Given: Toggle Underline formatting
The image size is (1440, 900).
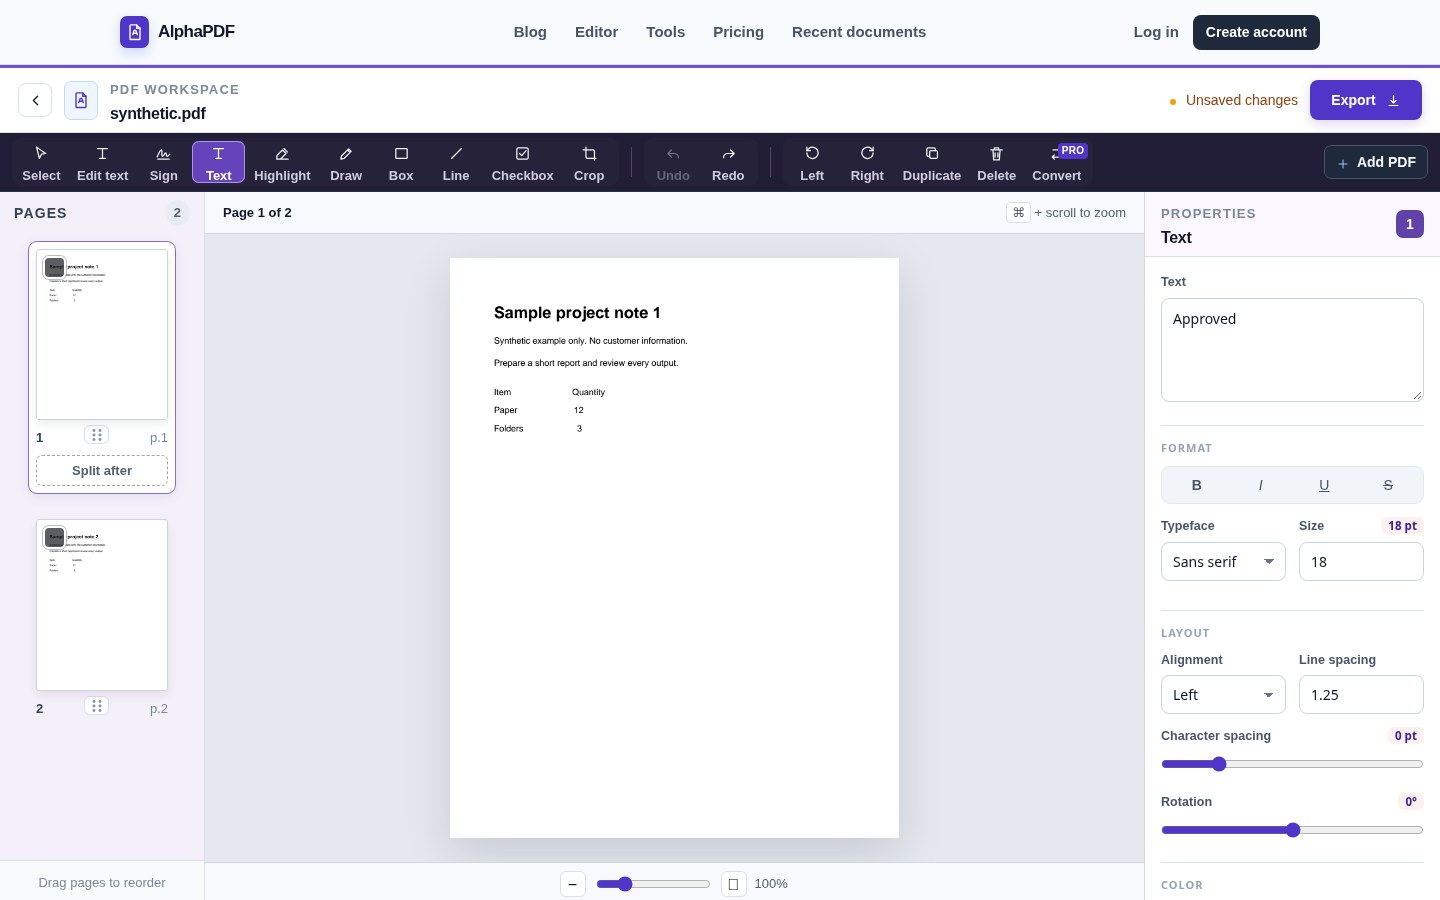Looking at the screenshot, I should pos(1324,485).
